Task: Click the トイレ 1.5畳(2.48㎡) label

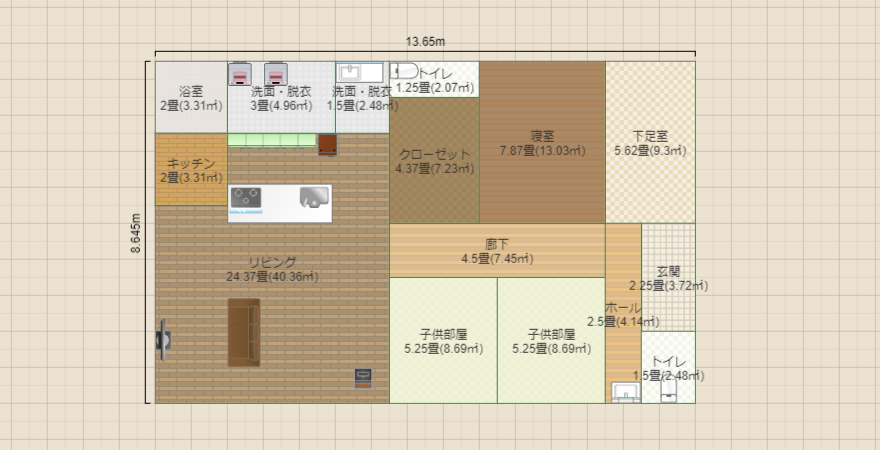Action: coord(668,369)
